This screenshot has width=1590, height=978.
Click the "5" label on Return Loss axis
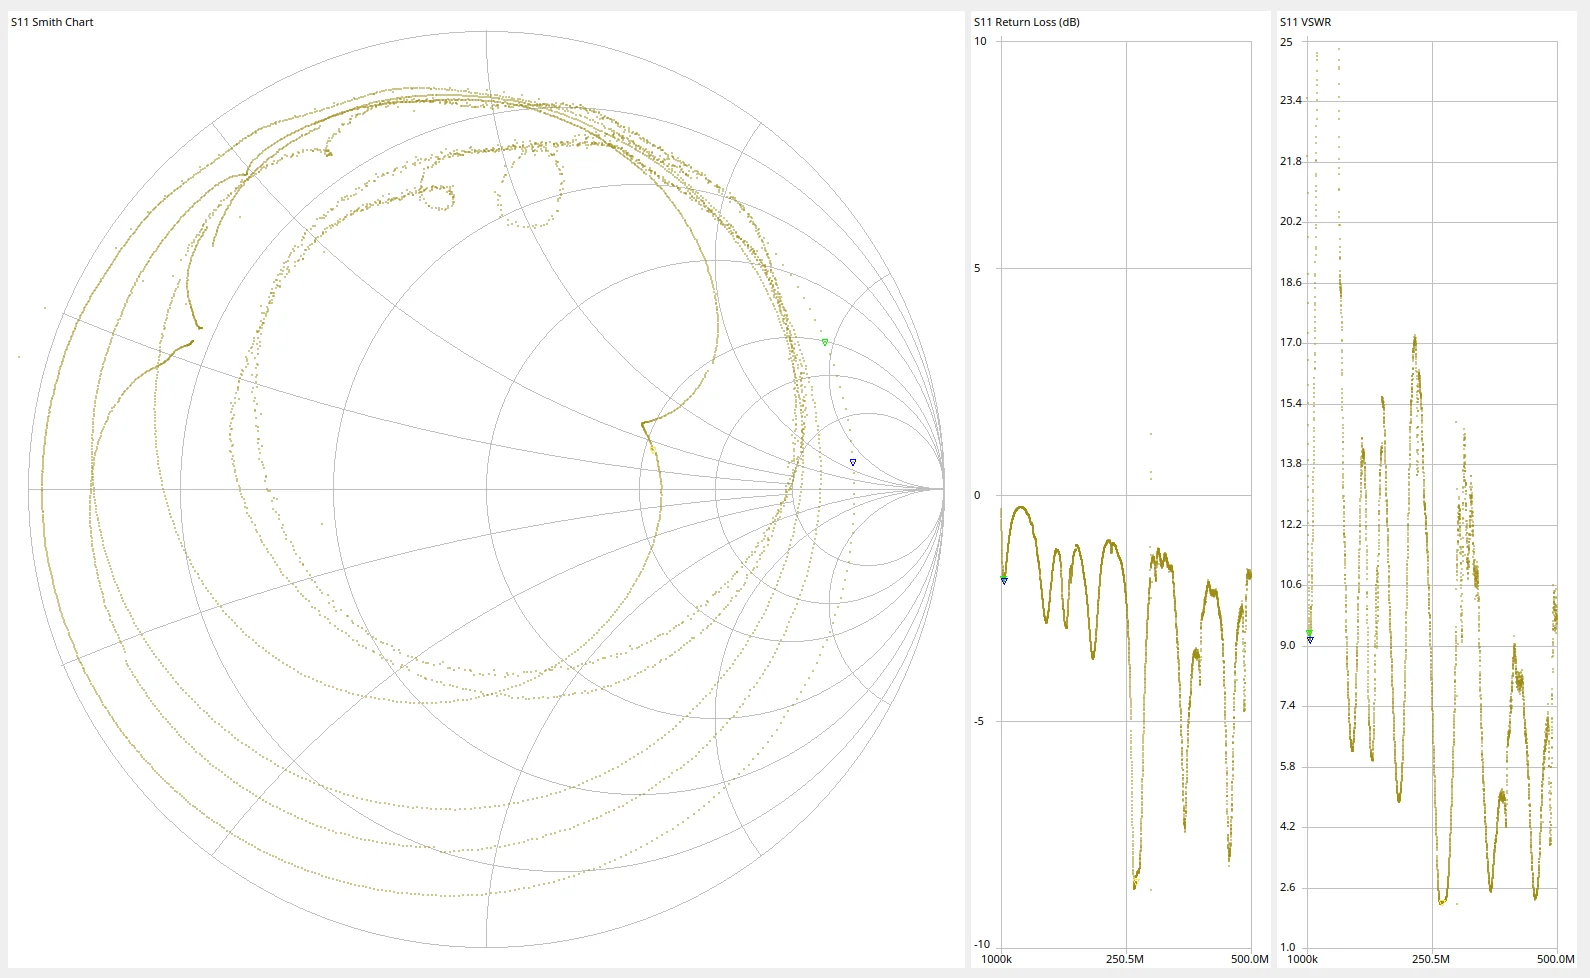[x=978, y=268]
